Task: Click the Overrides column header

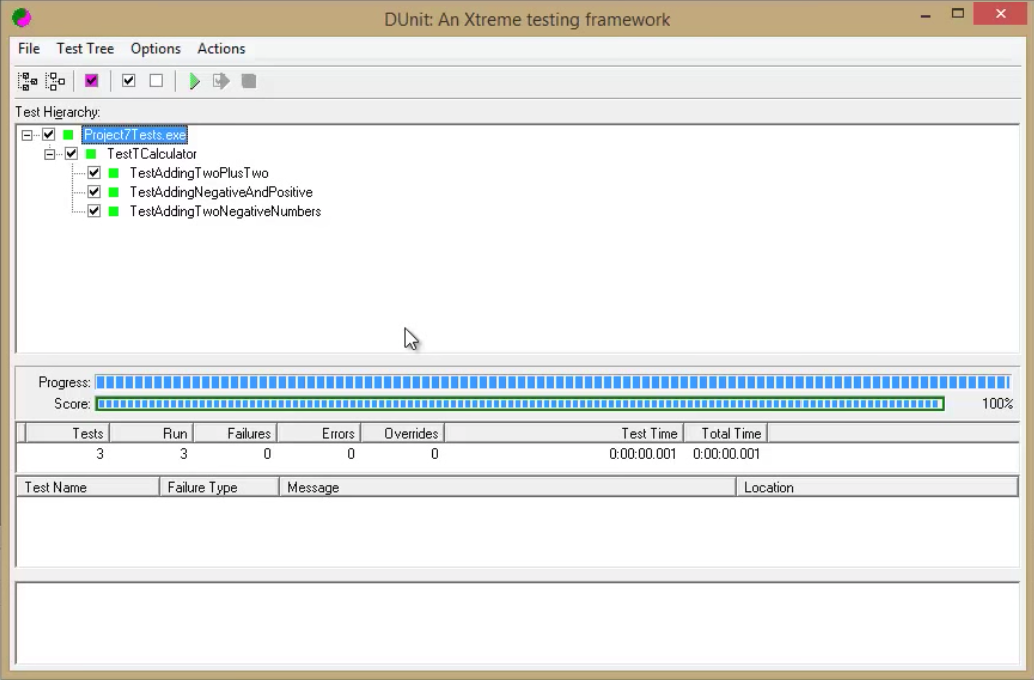Action: pos(402,433)
